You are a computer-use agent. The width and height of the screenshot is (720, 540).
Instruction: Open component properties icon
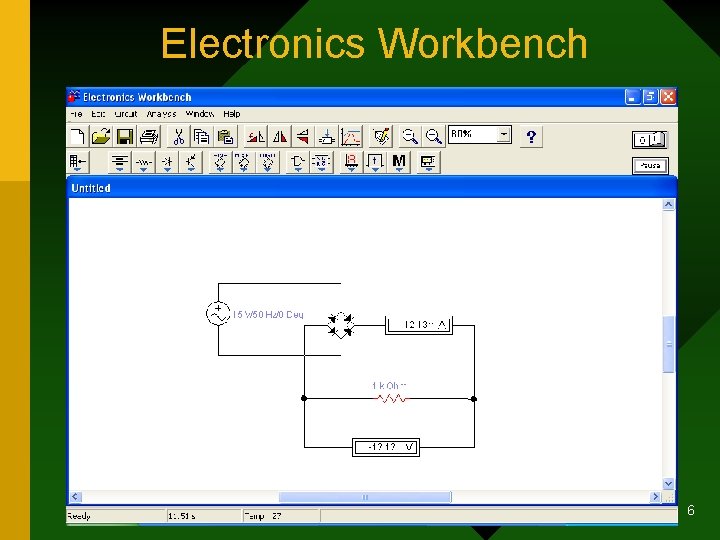pos(381,136)
